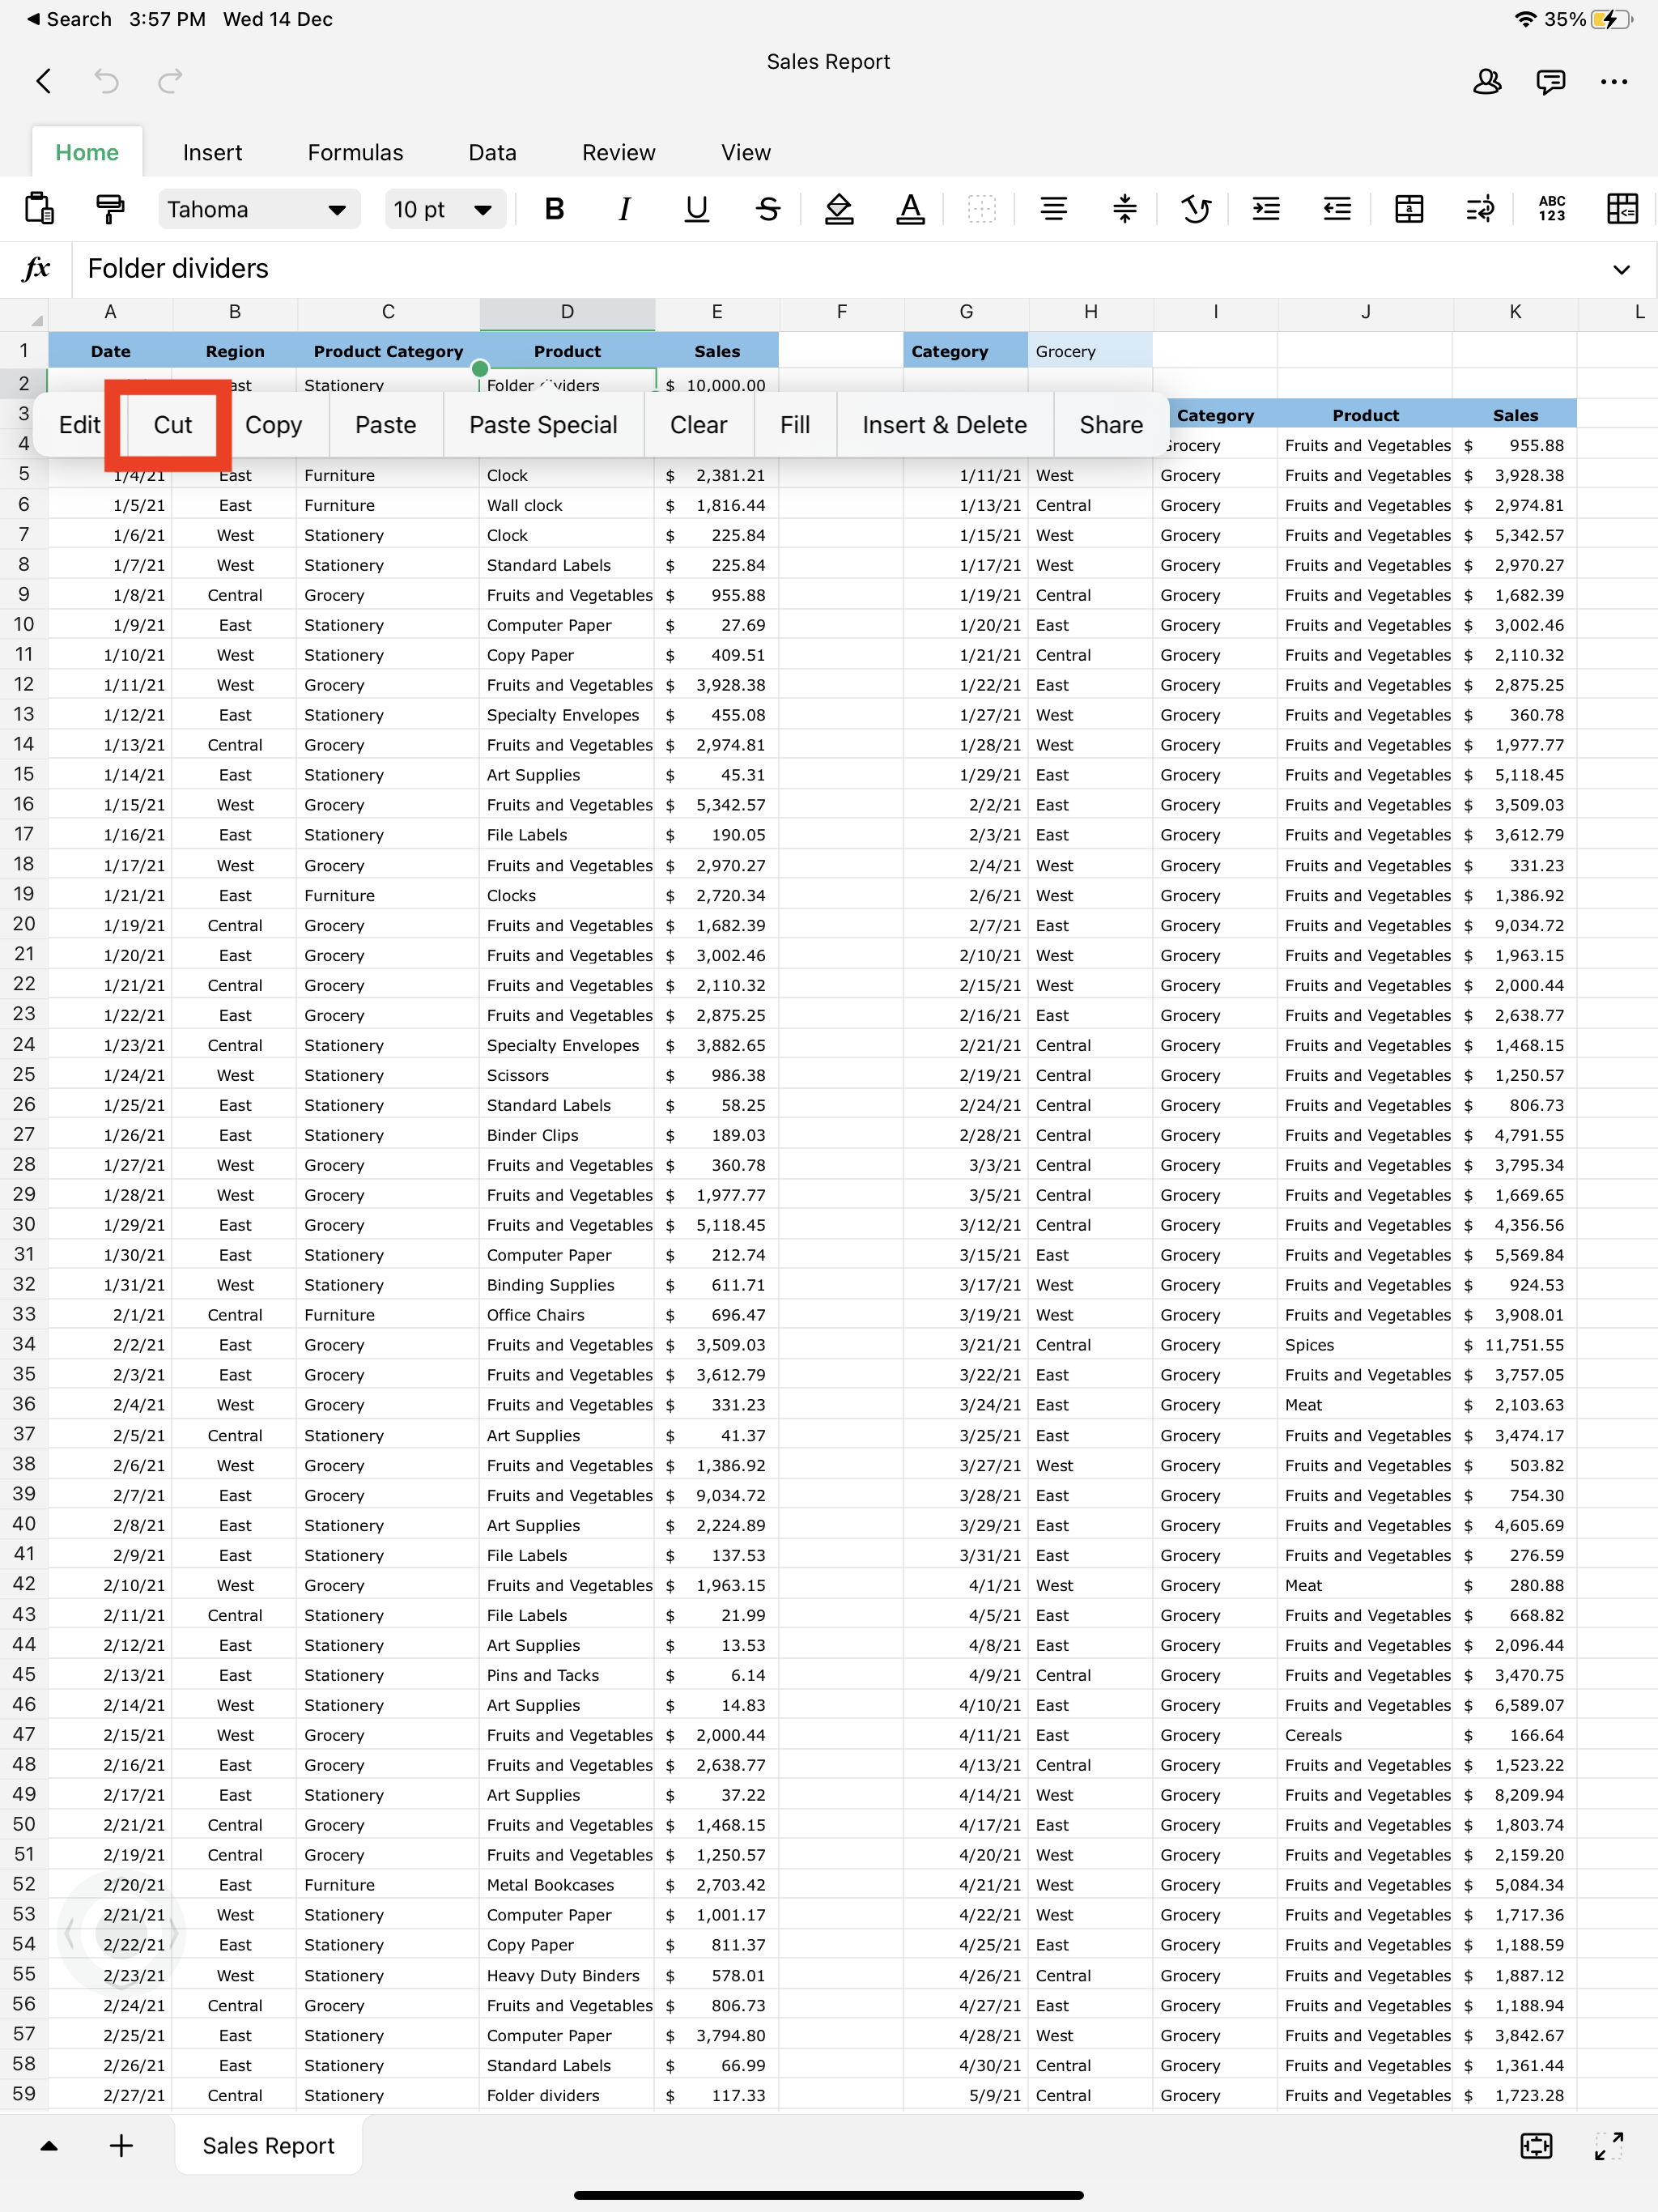Expand the formula bar chevron

coord(1621,269)
